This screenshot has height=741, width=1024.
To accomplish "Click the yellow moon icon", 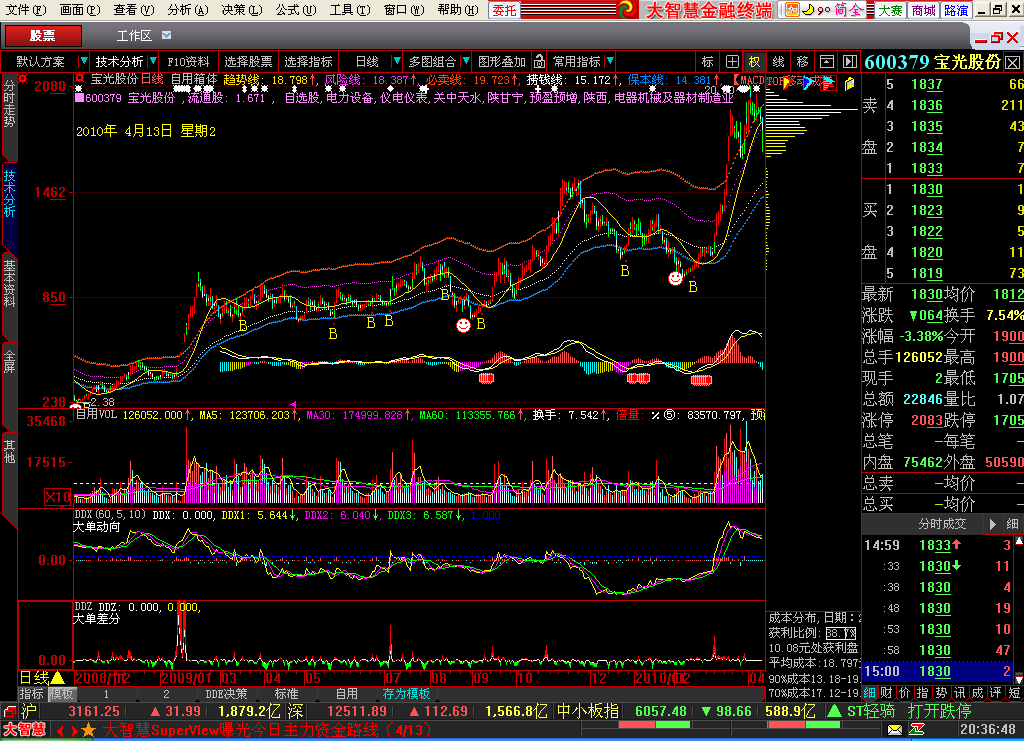I will [808, 10].
